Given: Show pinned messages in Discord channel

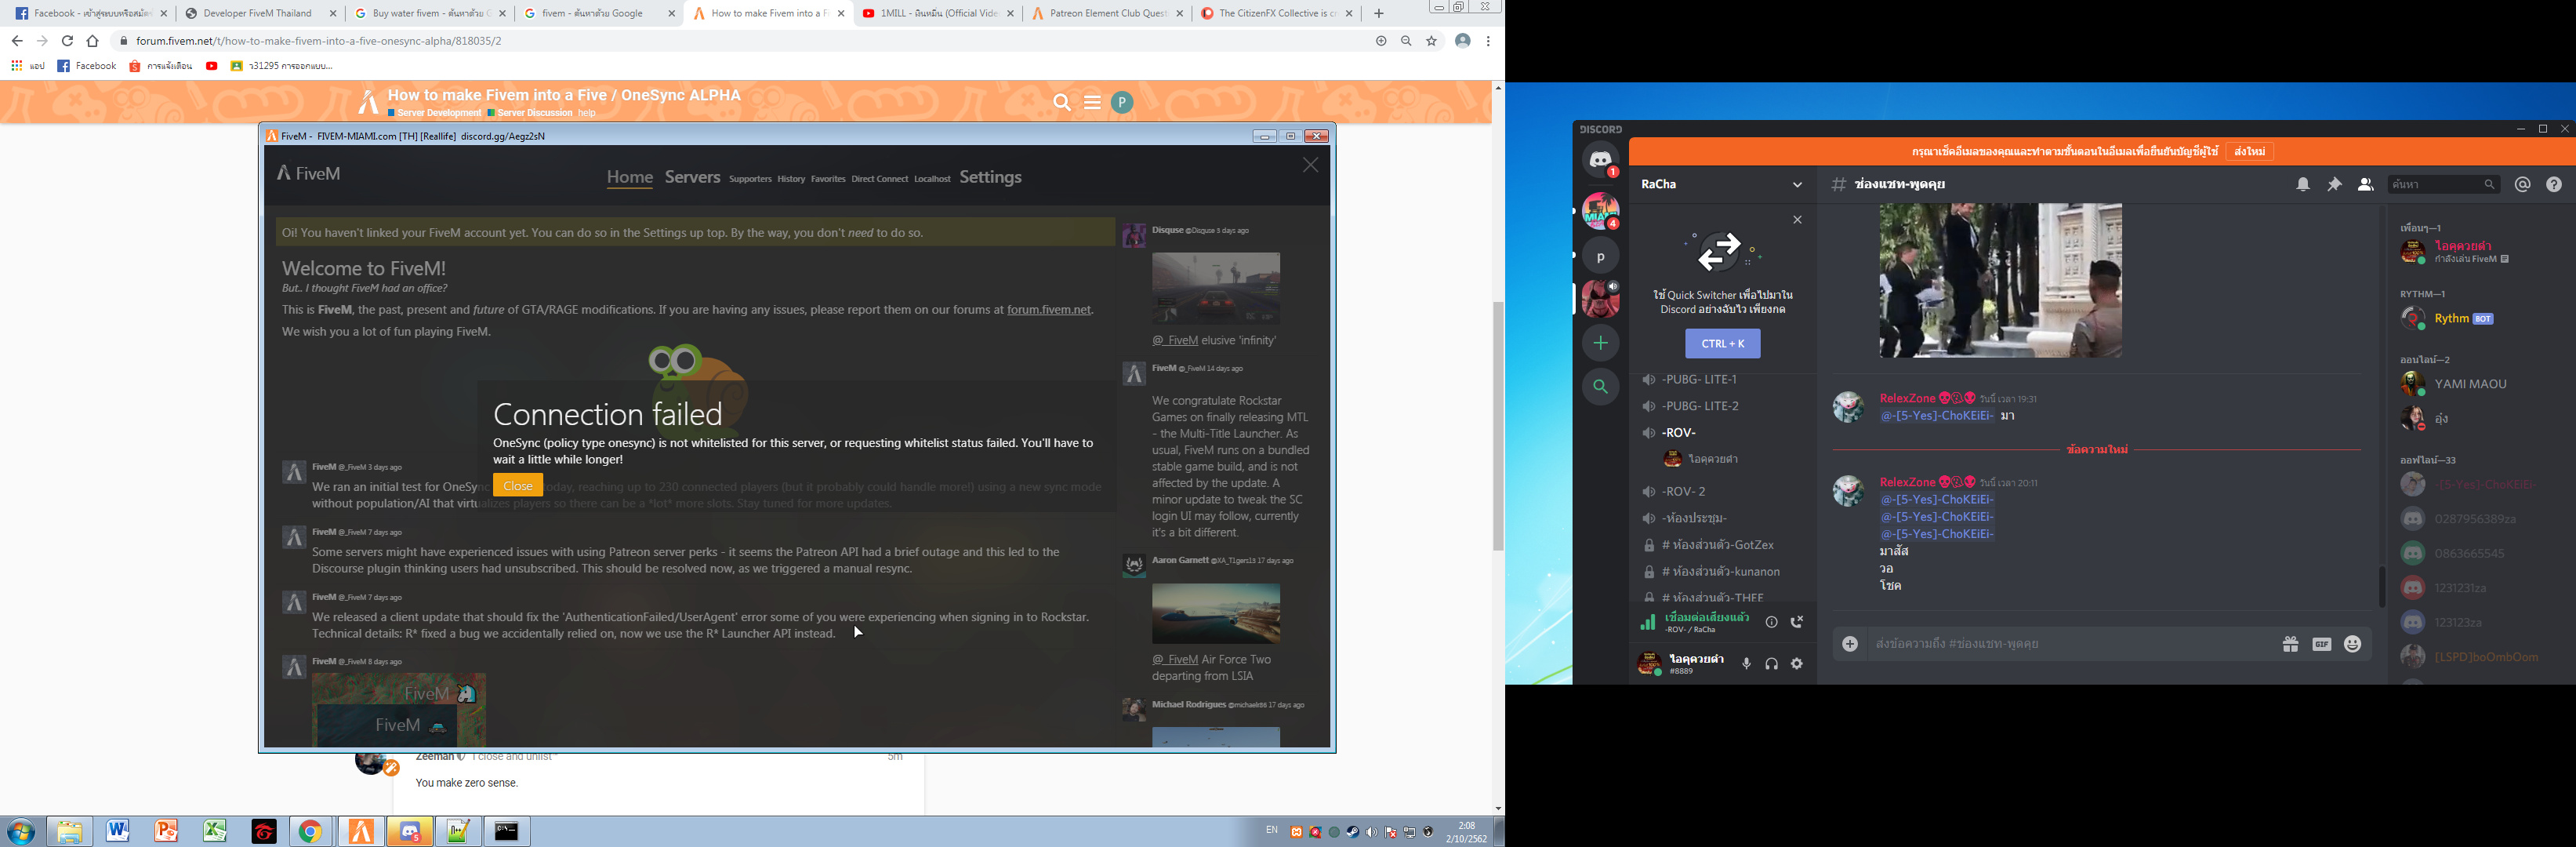Looking at the screenshot, I should (2334, 184).
